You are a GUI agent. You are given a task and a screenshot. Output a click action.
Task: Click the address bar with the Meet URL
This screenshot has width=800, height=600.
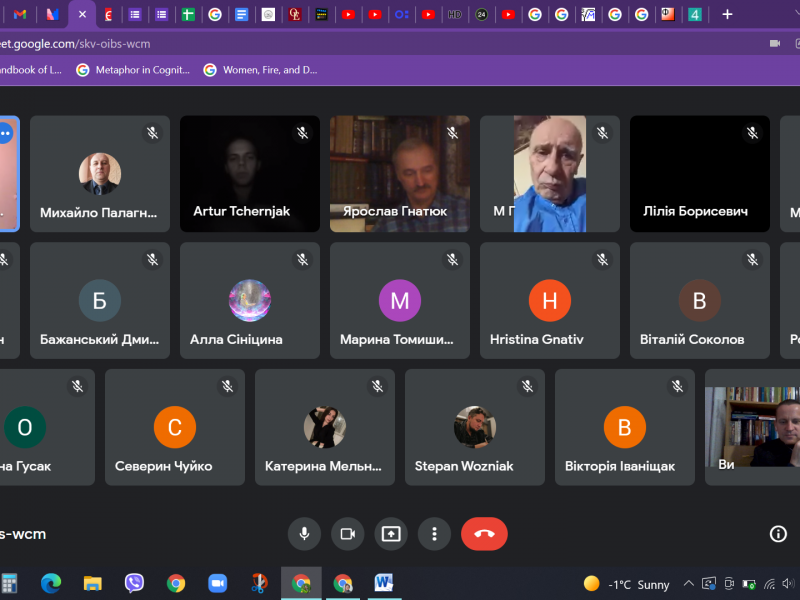pos(300,44)
